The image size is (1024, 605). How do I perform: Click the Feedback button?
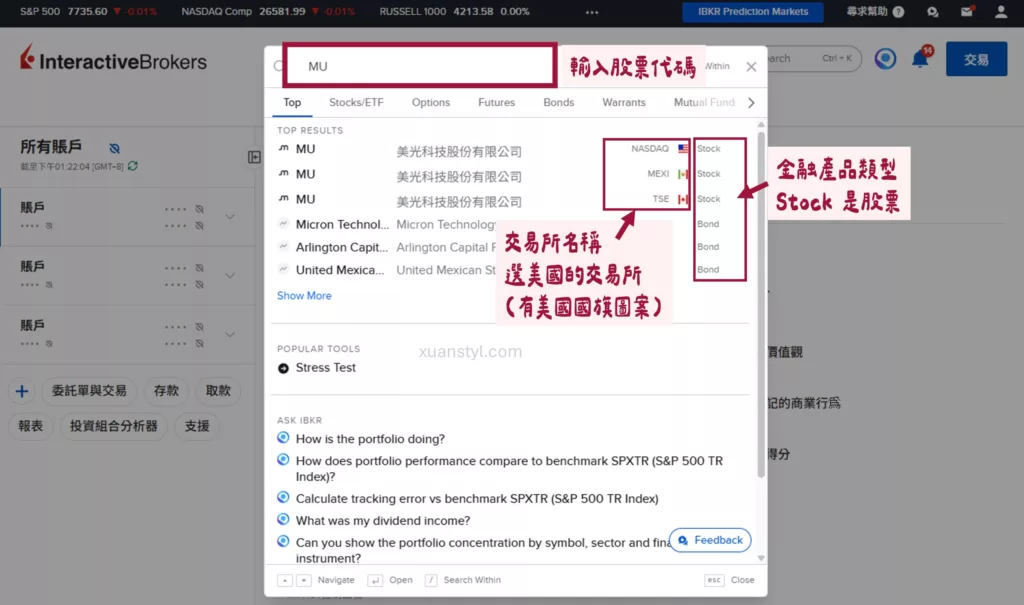pos(710,540)
